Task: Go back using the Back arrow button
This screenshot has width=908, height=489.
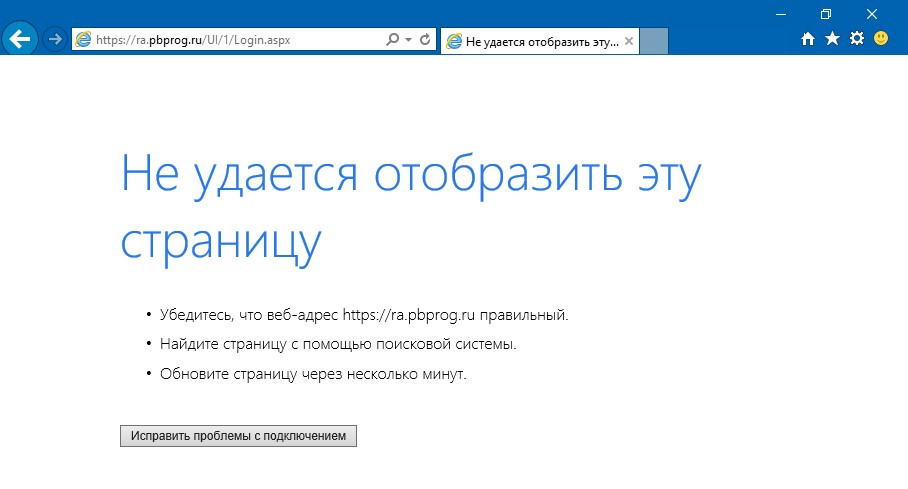Action: [20, 39]
